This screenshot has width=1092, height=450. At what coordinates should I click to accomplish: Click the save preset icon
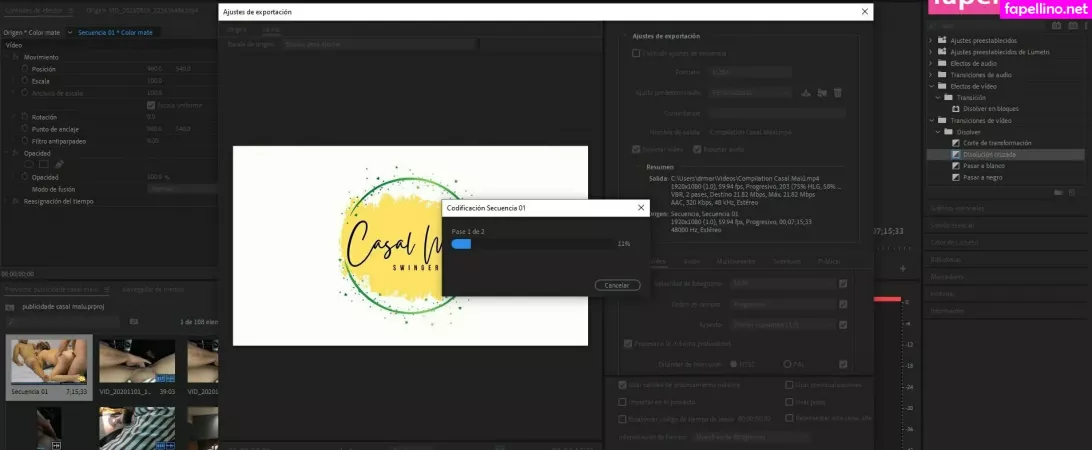pyautogui.click(x=806, y=92)
